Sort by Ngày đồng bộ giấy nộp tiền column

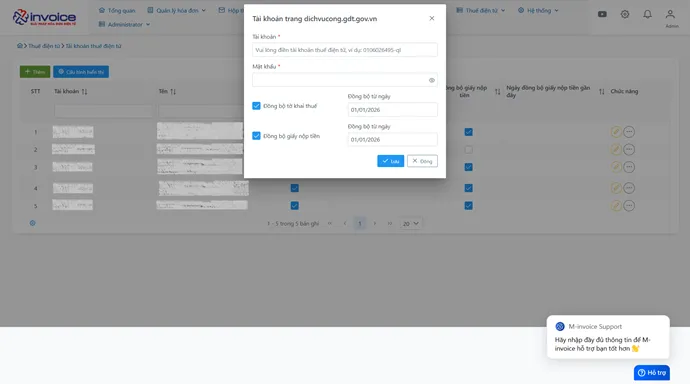(602, 91)
